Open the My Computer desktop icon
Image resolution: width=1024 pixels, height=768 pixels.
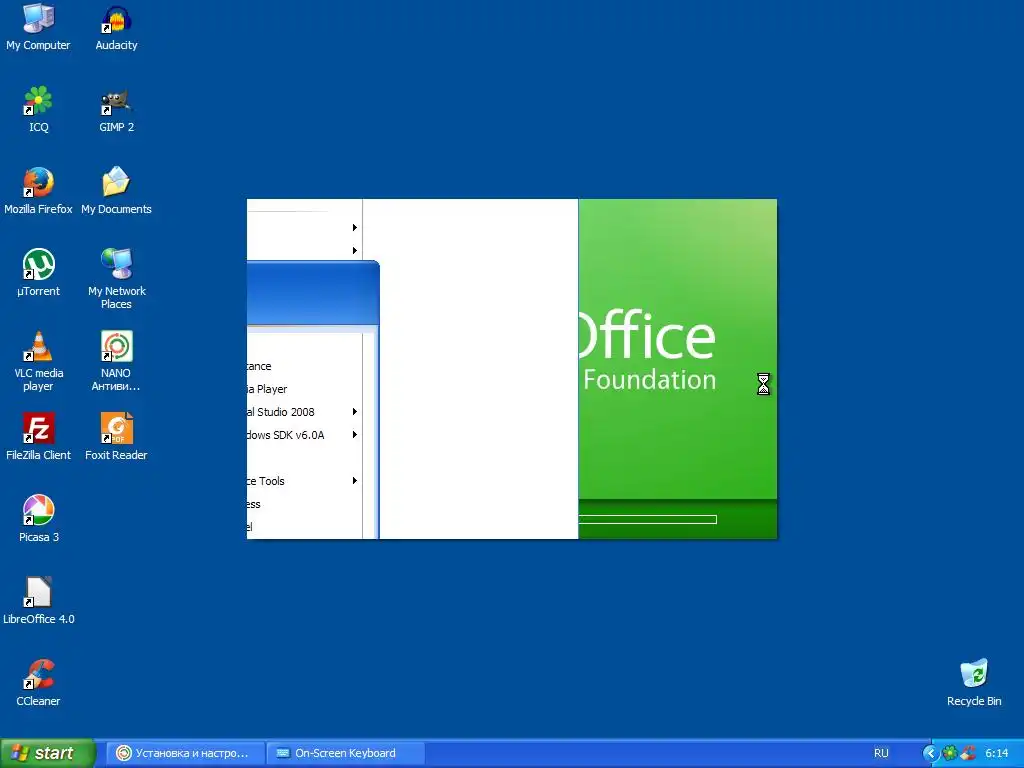point(39,27)
